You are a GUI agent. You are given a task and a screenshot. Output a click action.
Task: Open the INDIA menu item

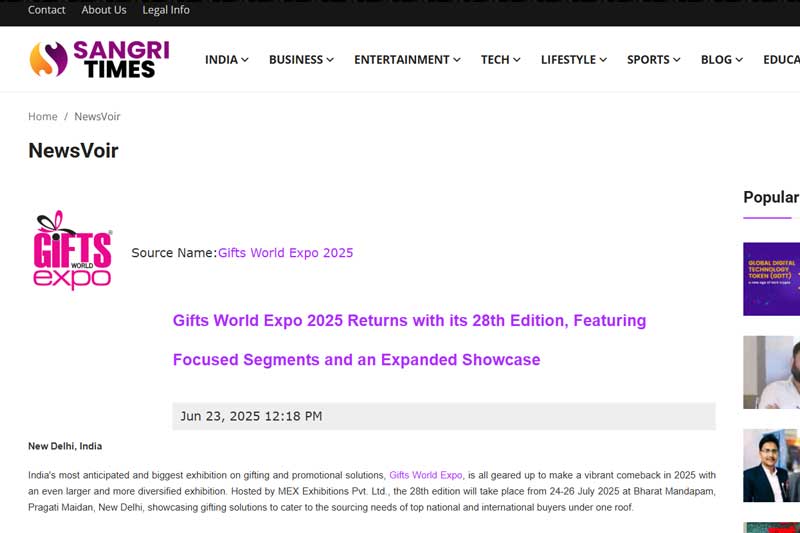(221, 60)
